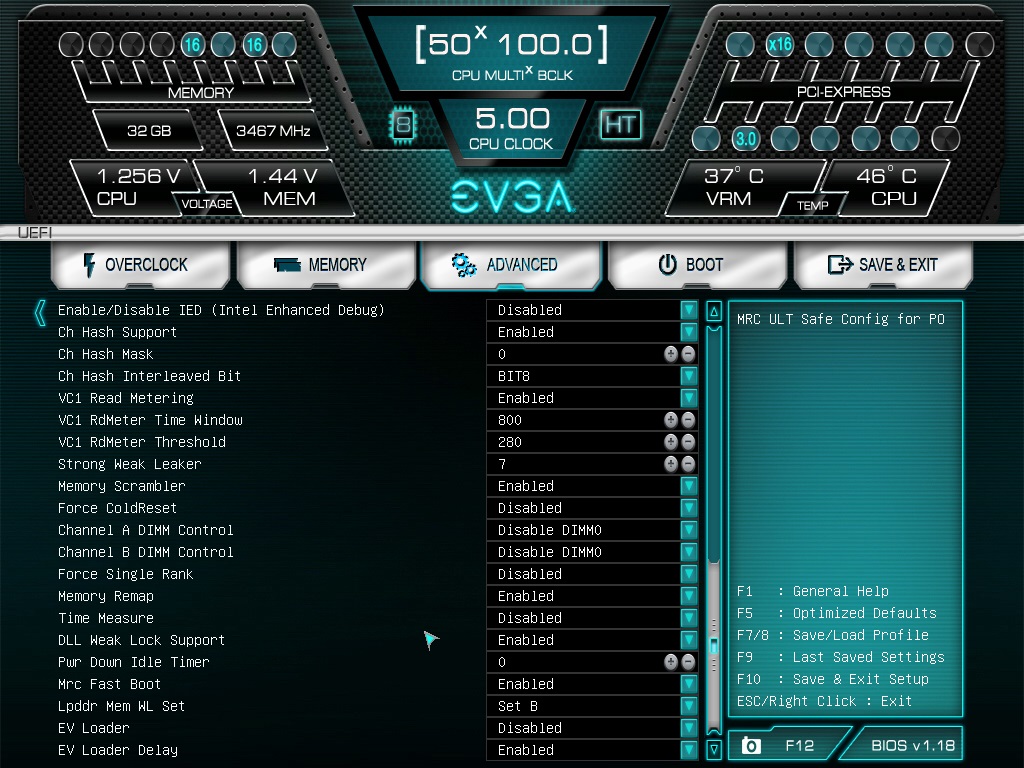This screenshot has width=1024, height=768.
Task: Increase VC1 RdMeter Time Window value
Action: coord(671,420)
